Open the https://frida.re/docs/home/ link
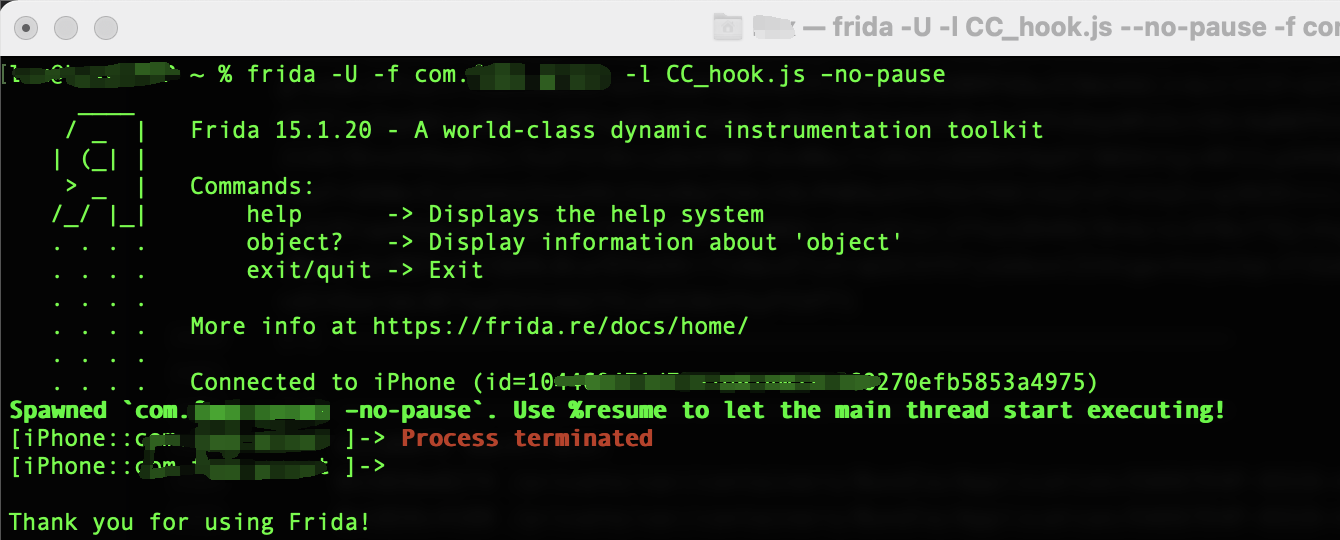This screenshot has width=1340, height=540. coord(560,326)
